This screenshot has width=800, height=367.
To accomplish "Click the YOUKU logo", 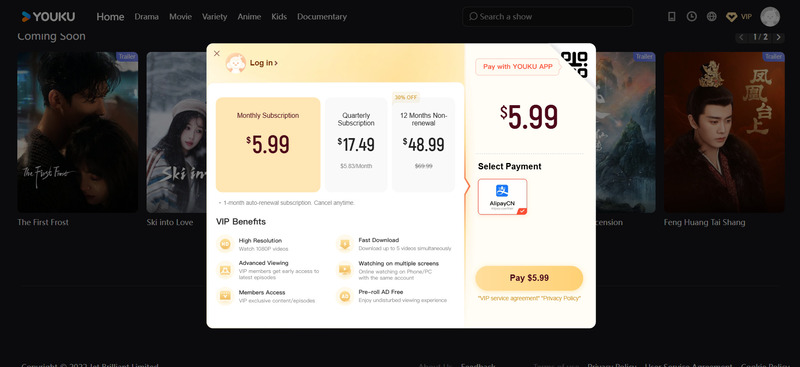I will [x=48, y=17].
